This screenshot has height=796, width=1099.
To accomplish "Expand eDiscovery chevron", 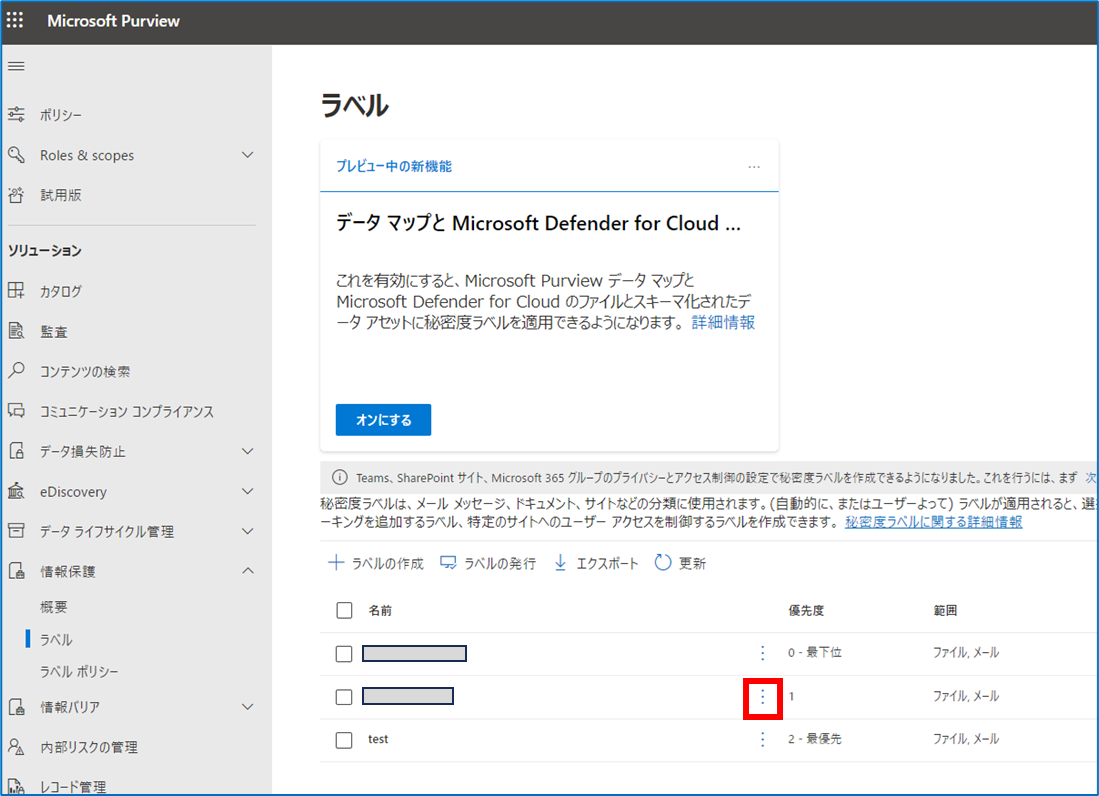I will pyautogui.click(x=247, y=490).
